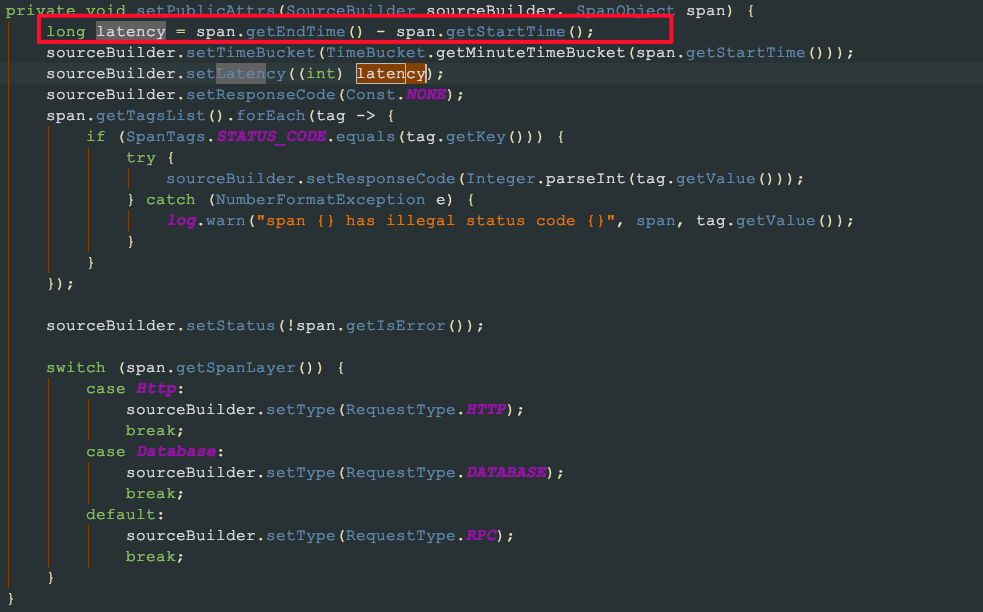Click the 'break' after the RPC setType
Viewport: 983px width, 612px height.
coord(151,556)
